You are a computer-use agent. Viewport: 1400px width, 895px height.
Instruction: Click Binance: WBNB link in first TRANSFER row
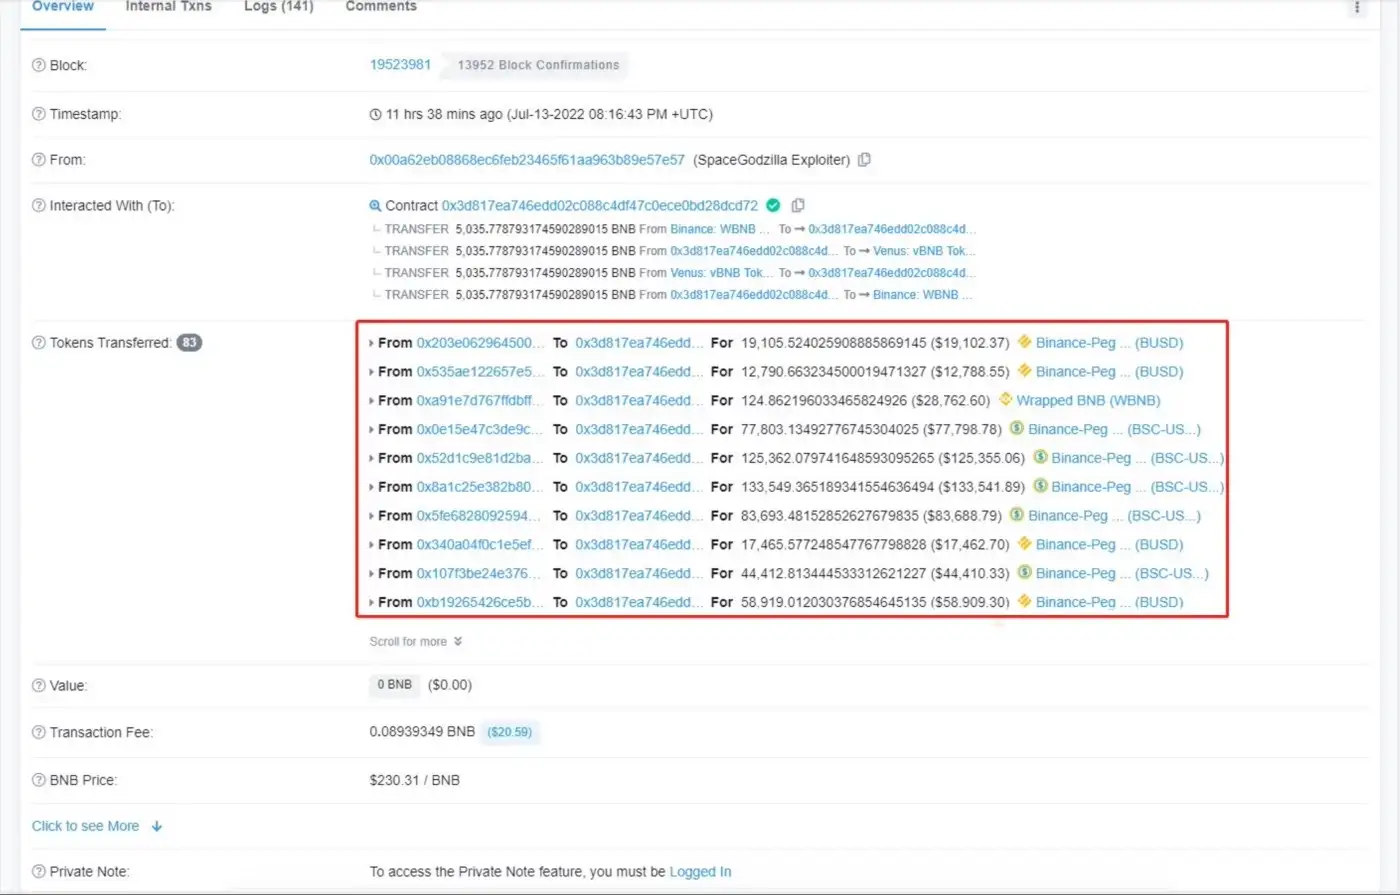(x=720, y=229)
